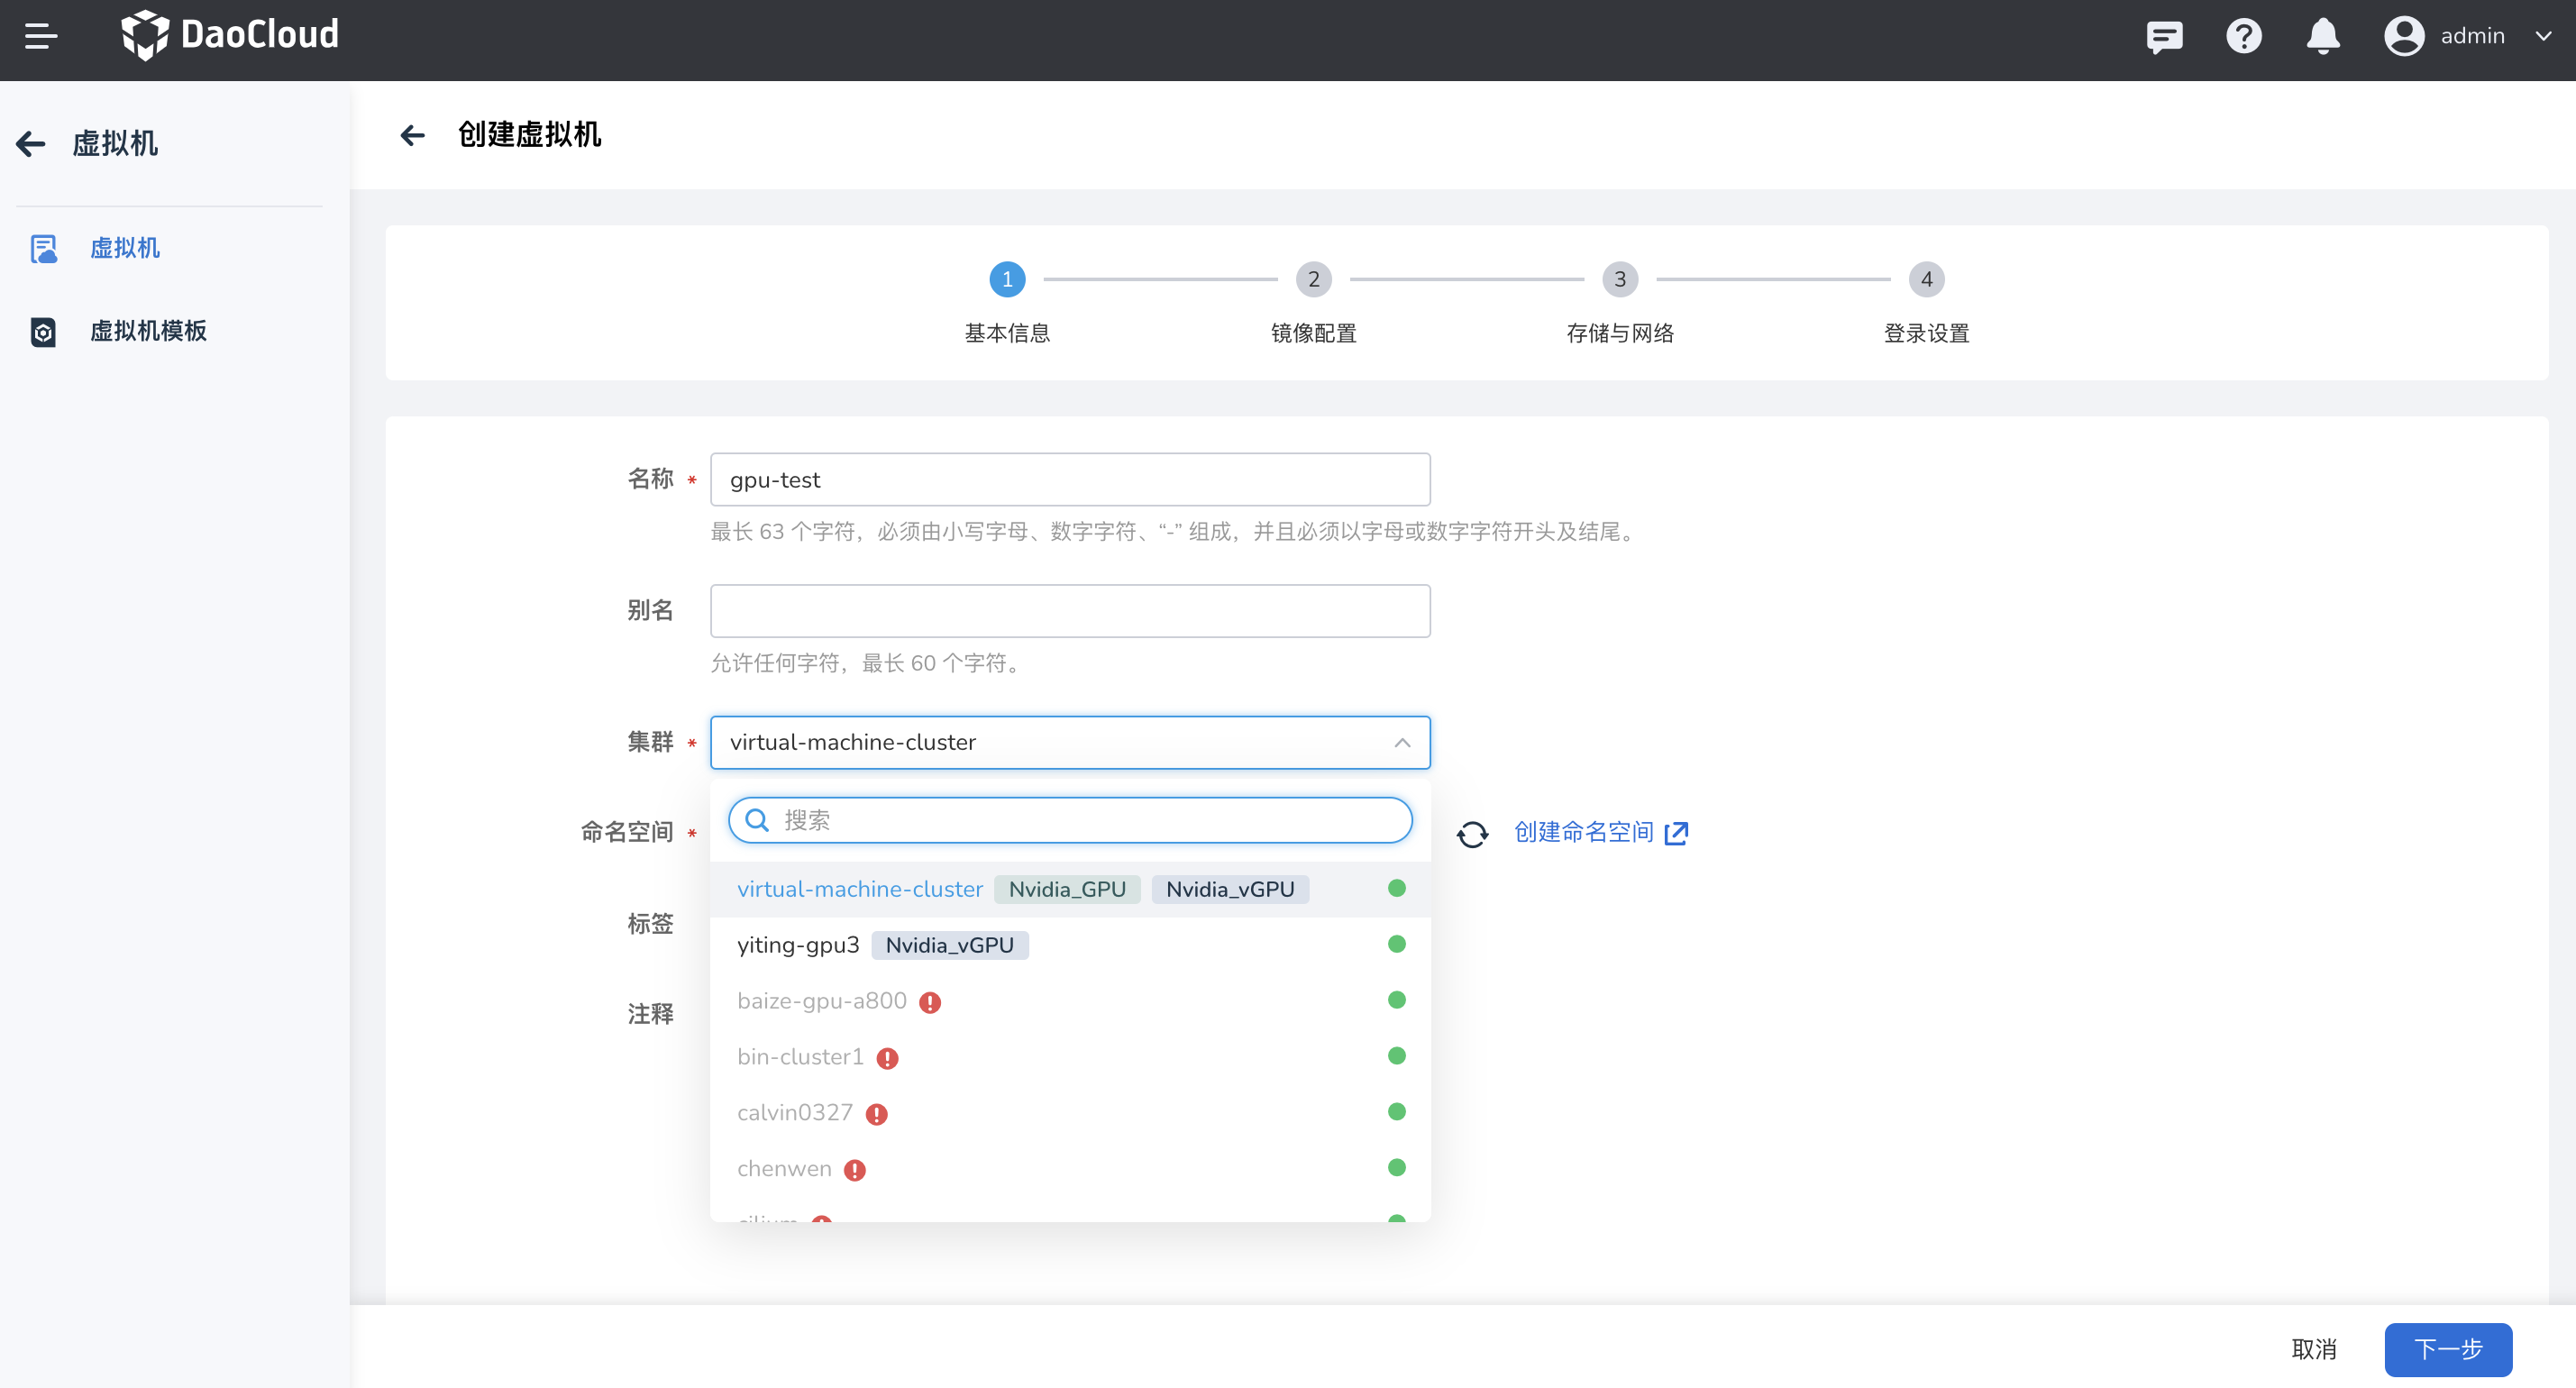Select 虚拟机 in the sidebar
Screen dimensions: 2576x1388
(124, 248)
